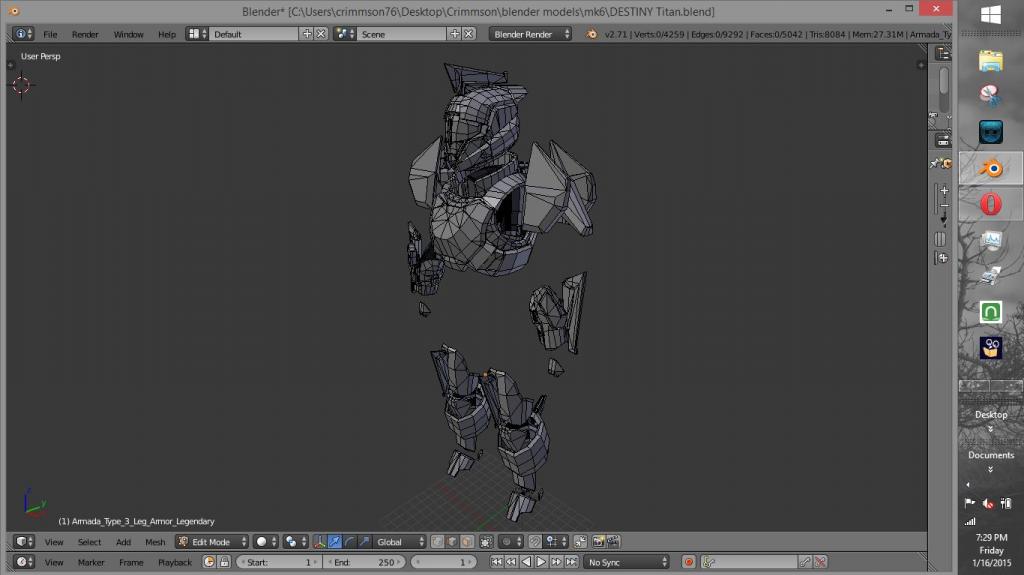Open the Timeline View menu
Image resolution: width=1024 pixels, height=575 pixels.
coord(54,562)
